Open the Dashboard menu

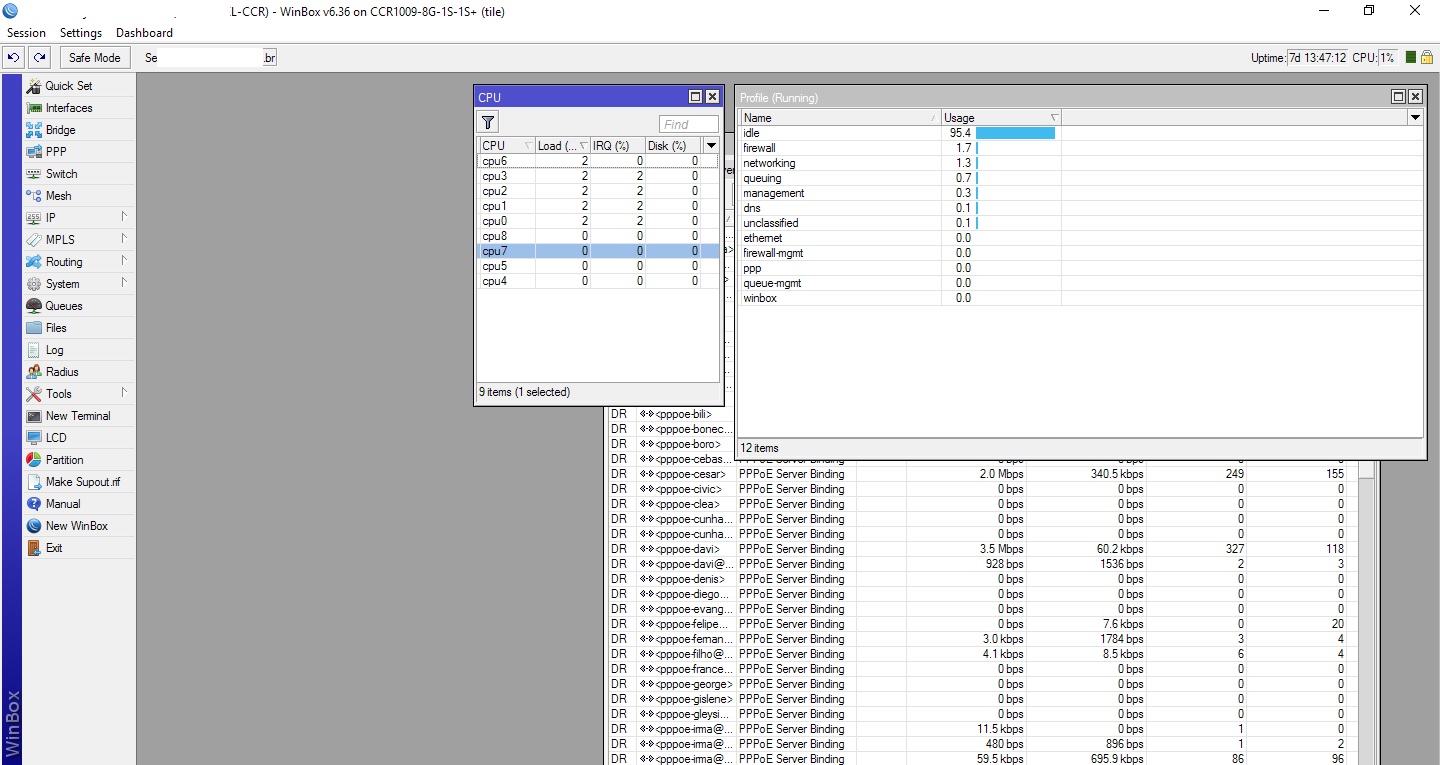pos(144,33)
